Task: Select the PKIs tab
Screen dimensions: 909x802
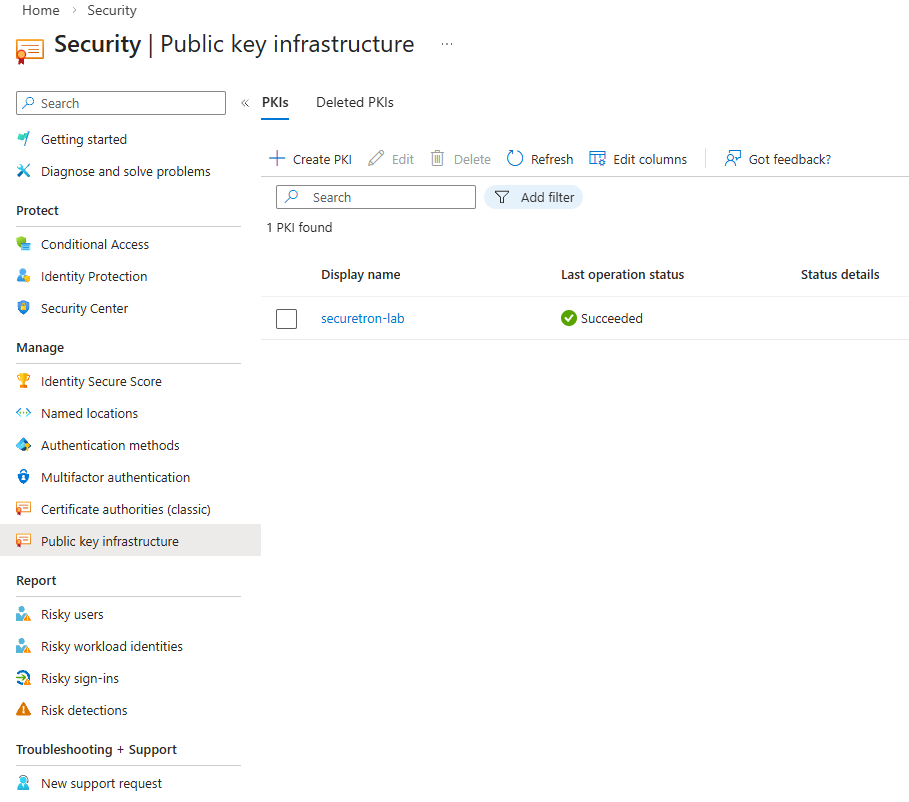Action: pos(275,102)
